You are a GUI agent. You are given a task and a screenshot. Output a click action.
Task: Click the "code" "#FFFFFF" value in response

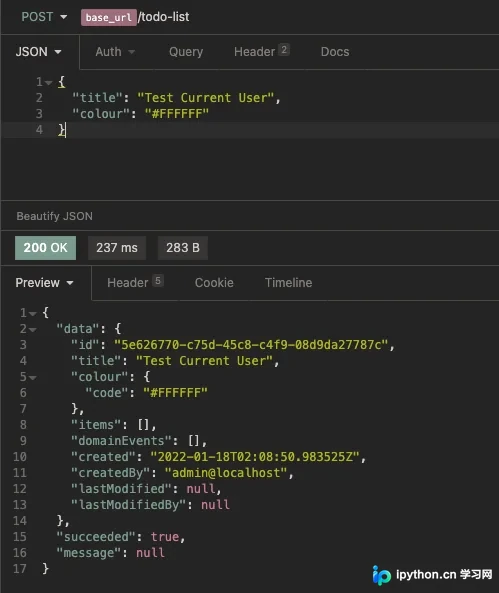(175, 393)
